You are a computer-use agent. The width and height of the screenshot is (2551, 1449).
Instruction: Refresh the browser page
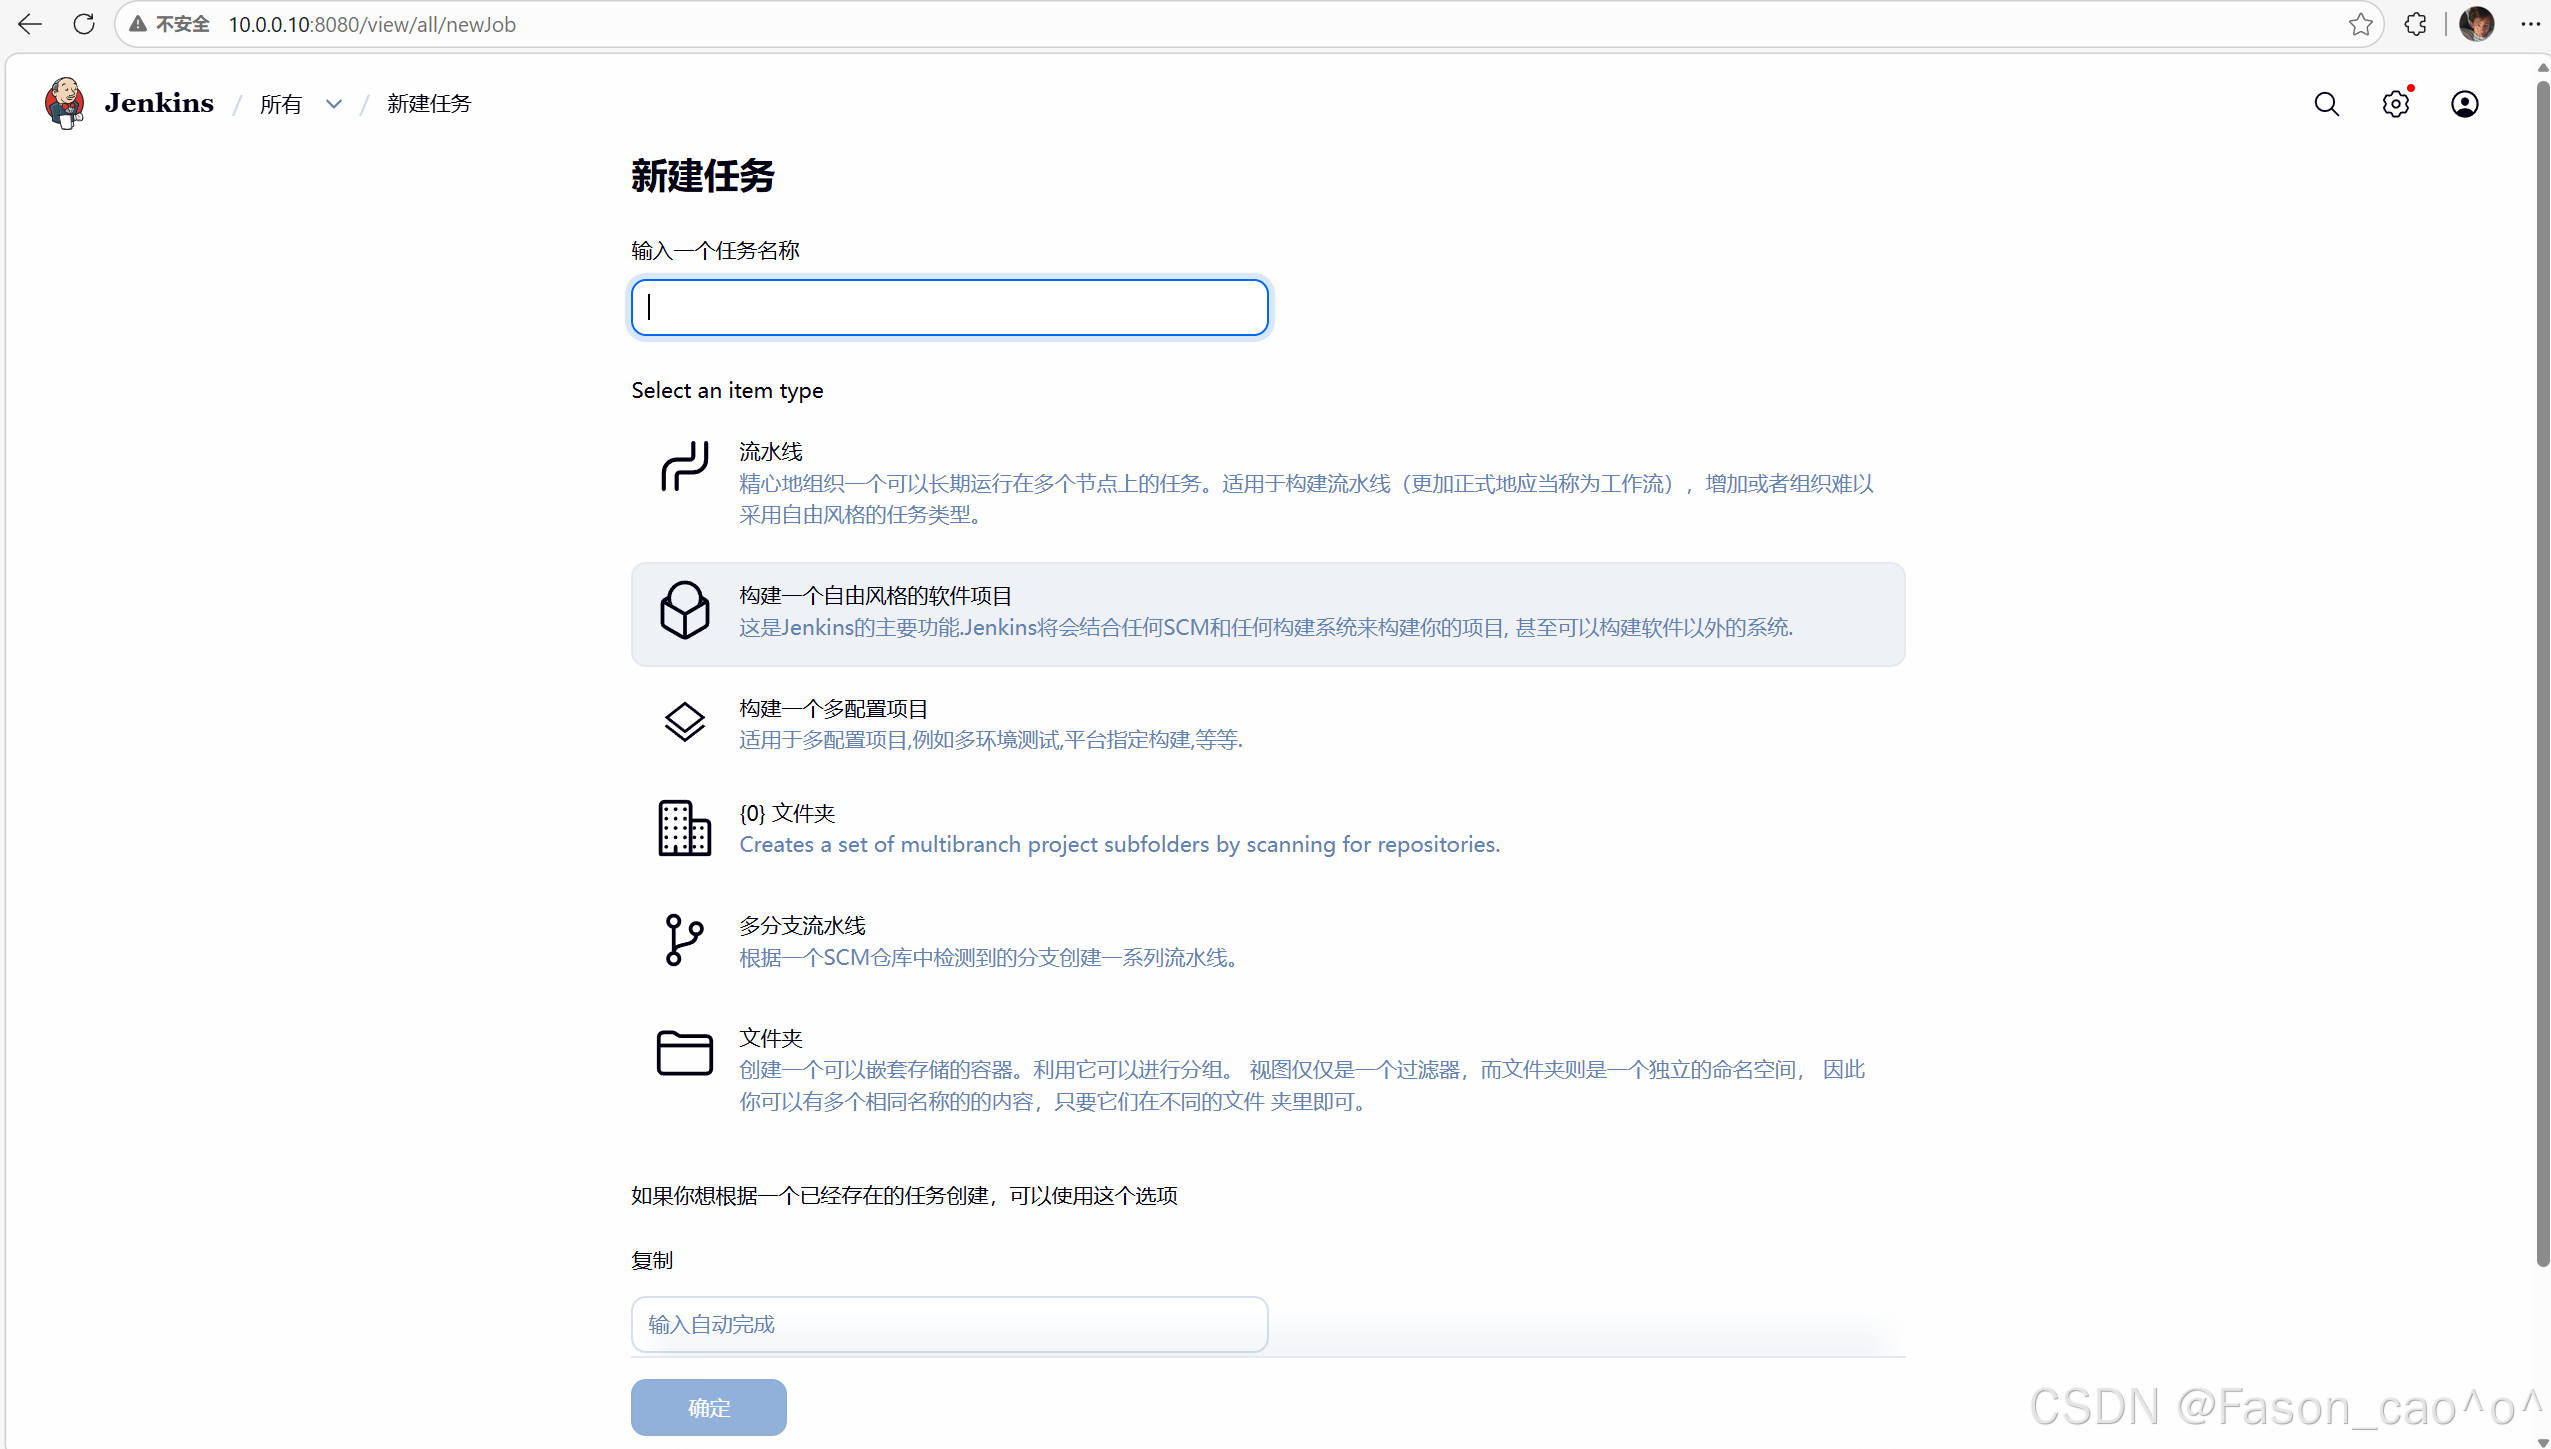84,24
